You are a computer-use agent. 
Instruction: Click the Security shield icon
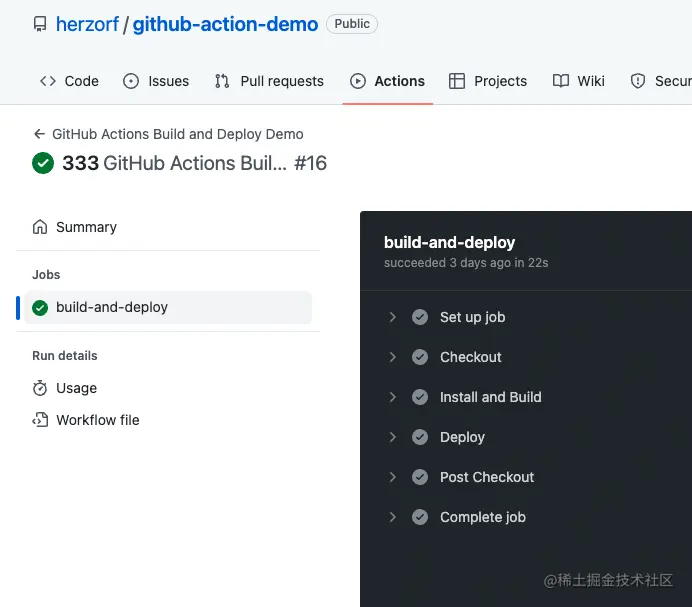pos(638,81)
